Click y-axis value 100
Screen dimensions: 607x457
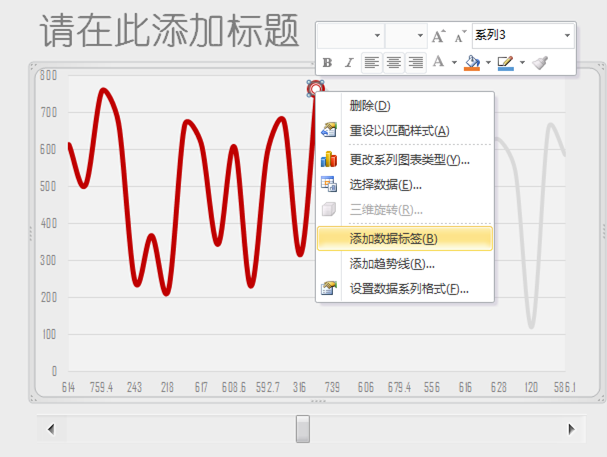pos(49,334)
